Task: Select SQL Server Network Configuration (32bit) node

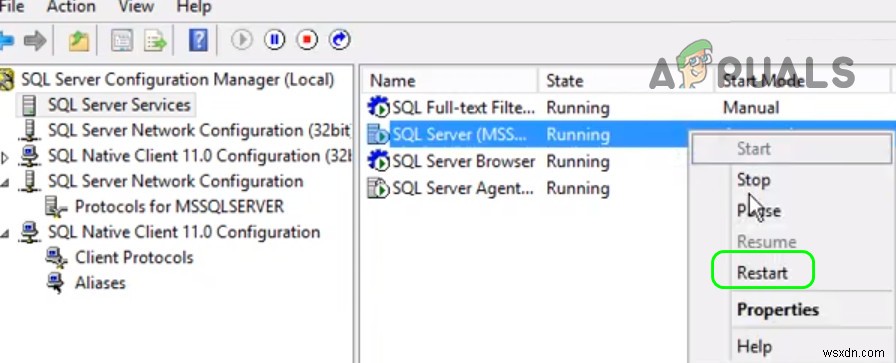Action: tap(199, 130)
